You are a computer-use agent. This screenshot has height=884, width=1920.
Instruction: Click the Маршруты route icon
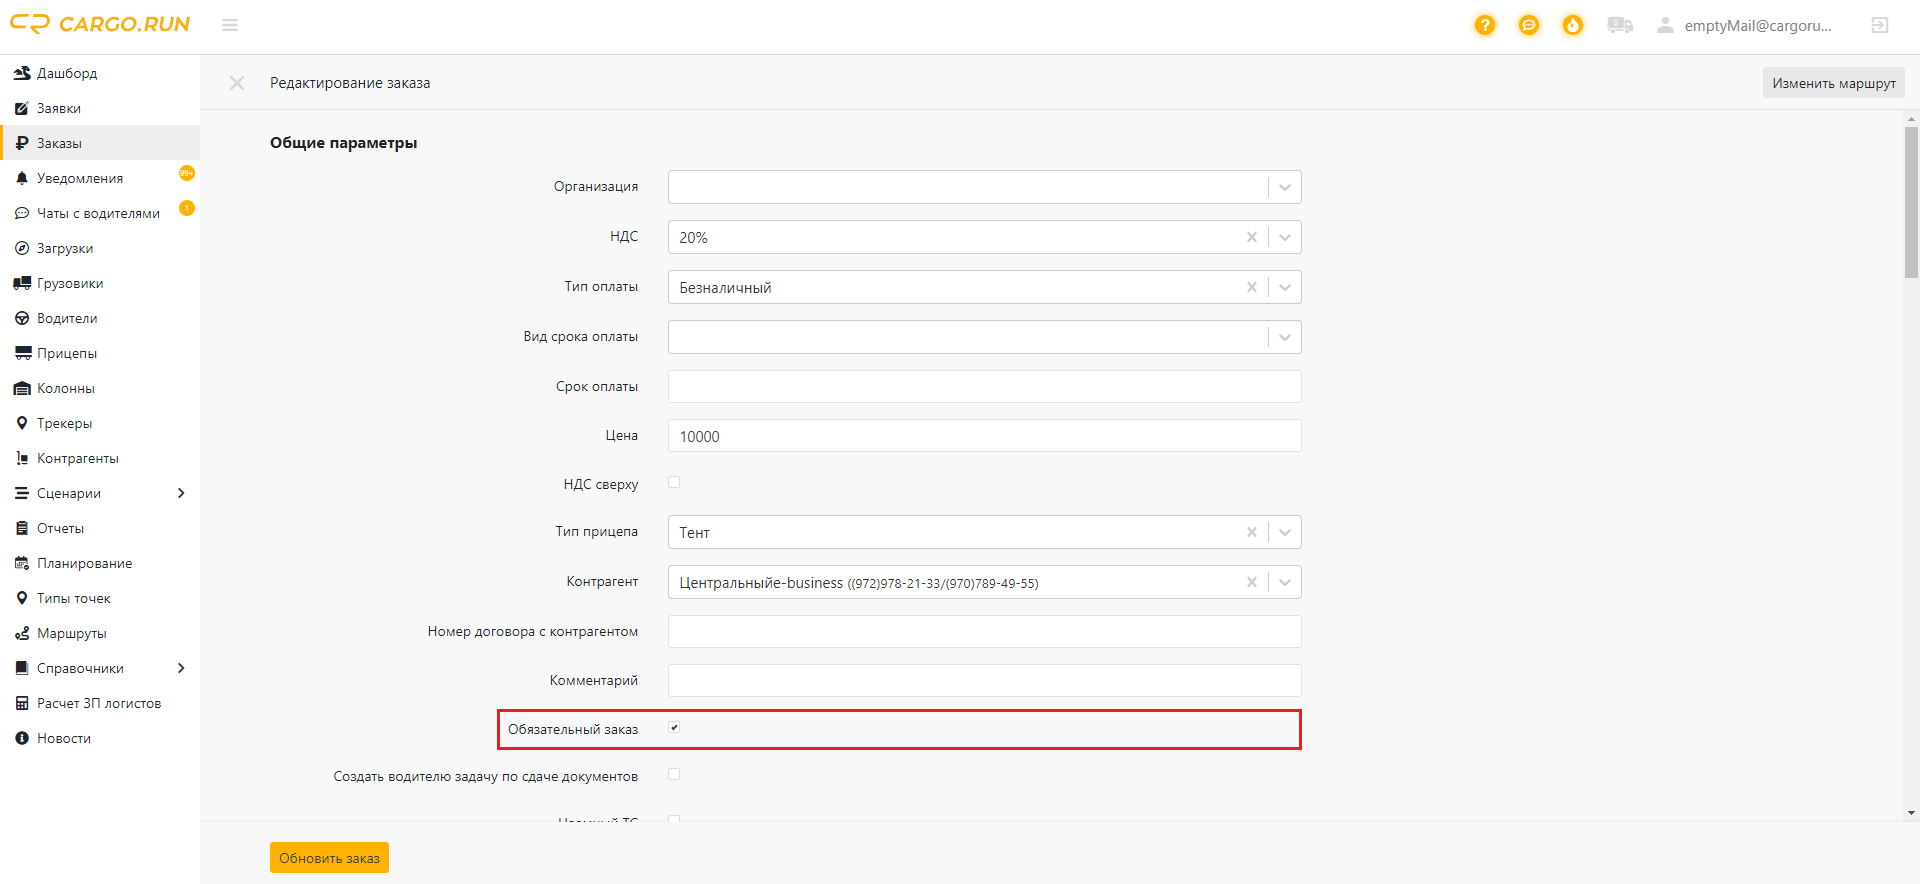click(x=22, y=633)
